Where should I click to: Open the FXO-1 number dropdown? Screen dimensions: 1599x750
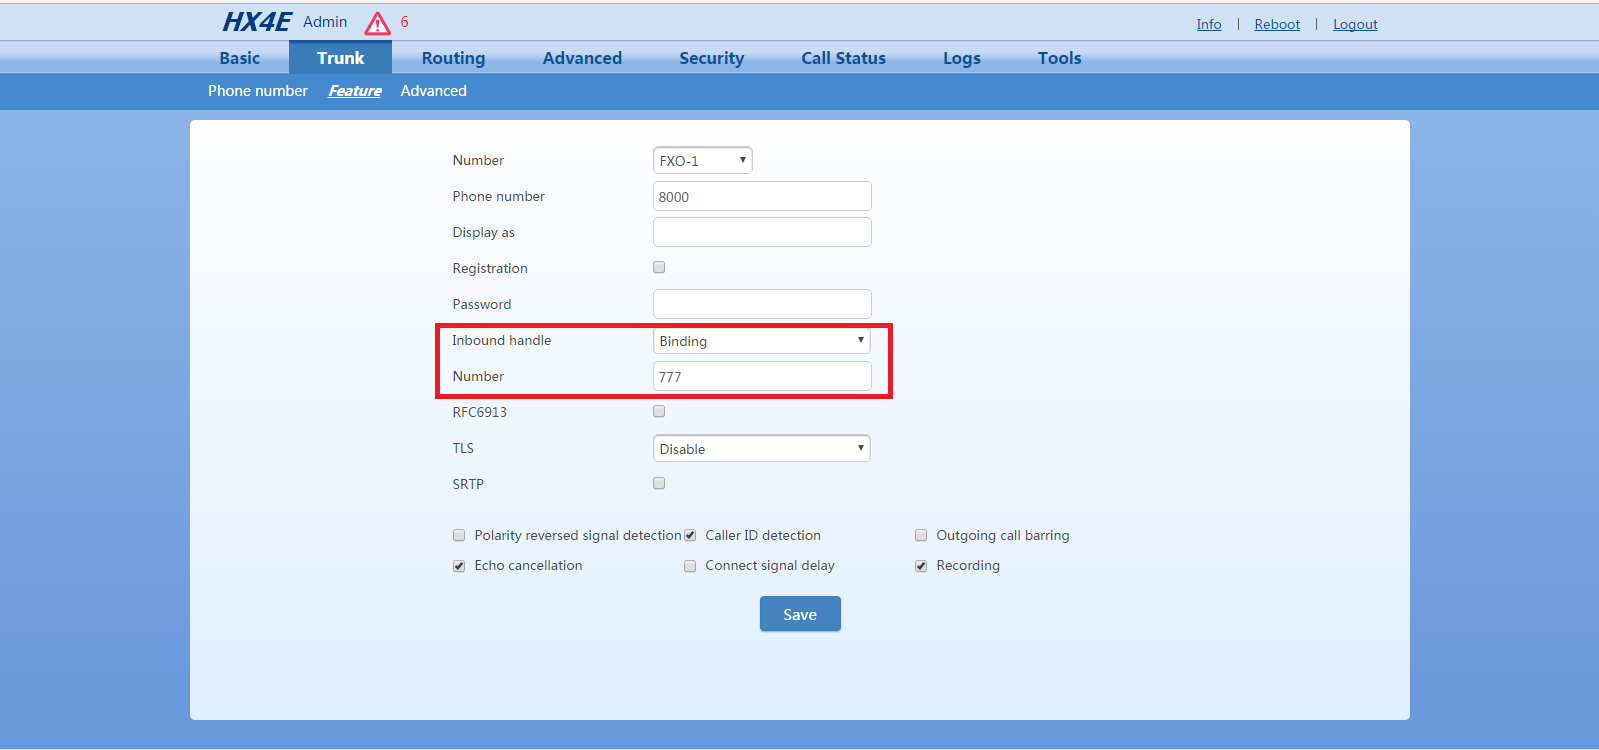pyautogui.click(x=702, y=160)
